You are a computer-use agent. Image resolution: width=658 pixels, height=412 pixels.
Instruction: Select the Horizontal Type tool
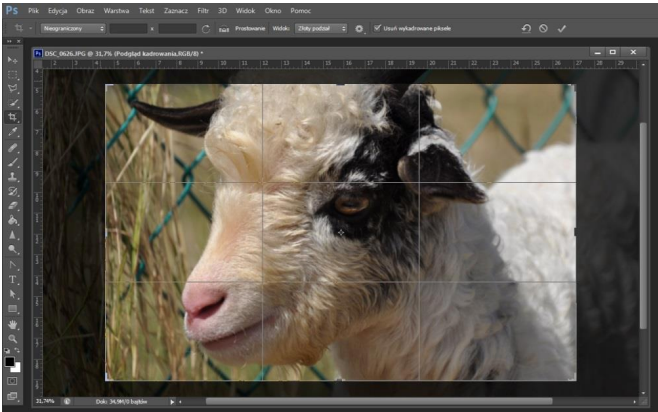[12, 279]
